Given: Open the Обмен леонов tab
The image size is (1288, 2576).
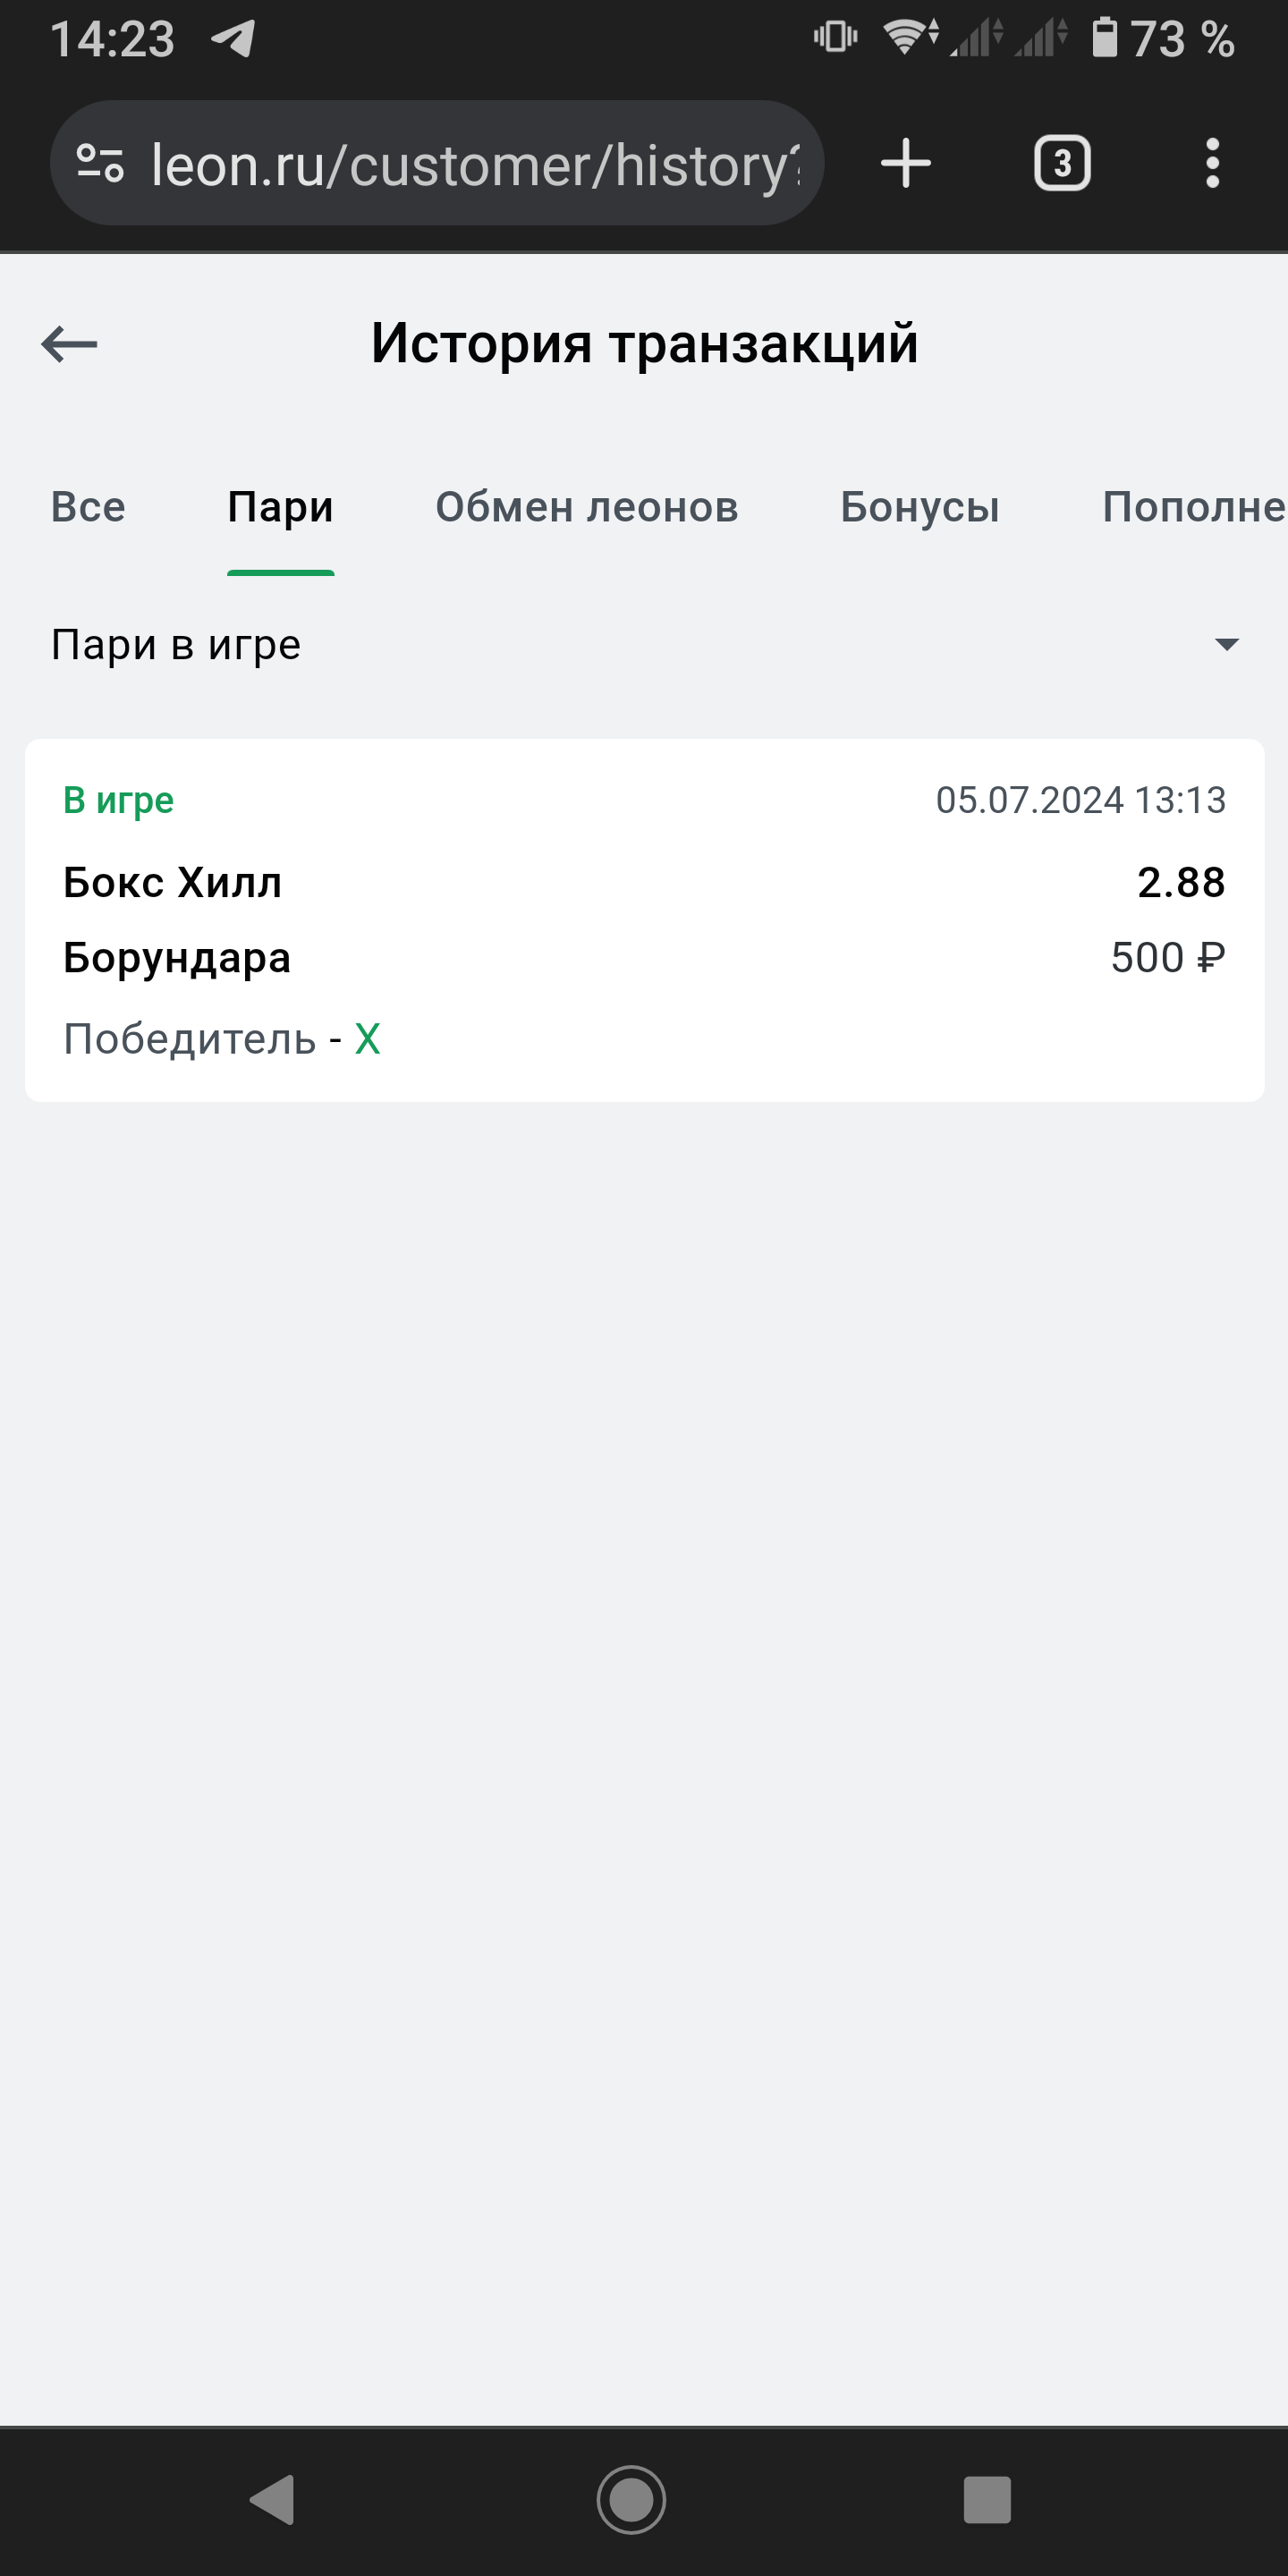Looking at the screenshot, I should [x=586, y=507].
